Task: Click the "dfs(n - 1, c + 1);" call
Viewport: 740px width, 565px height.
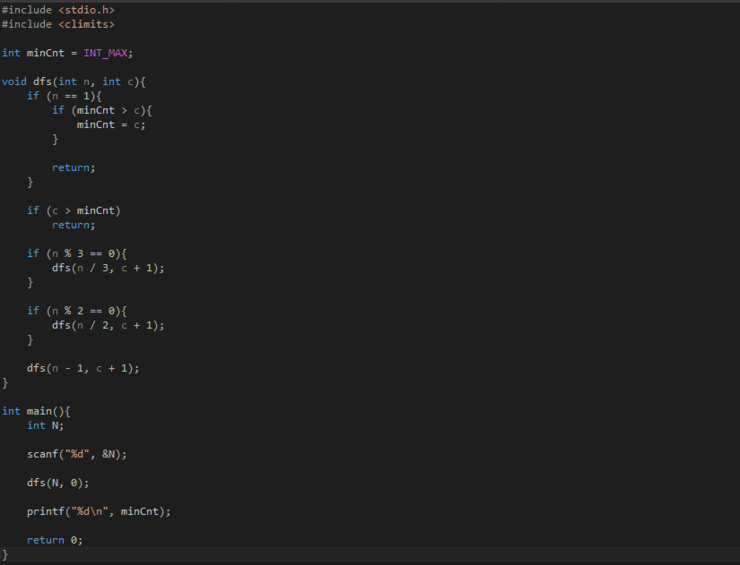Action: 83,368
